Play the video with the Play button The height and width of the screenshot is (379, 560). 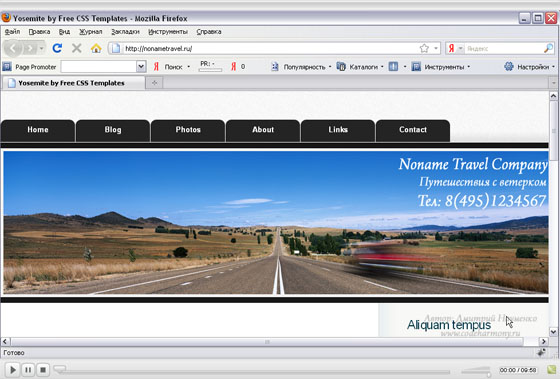pos(12,370)
